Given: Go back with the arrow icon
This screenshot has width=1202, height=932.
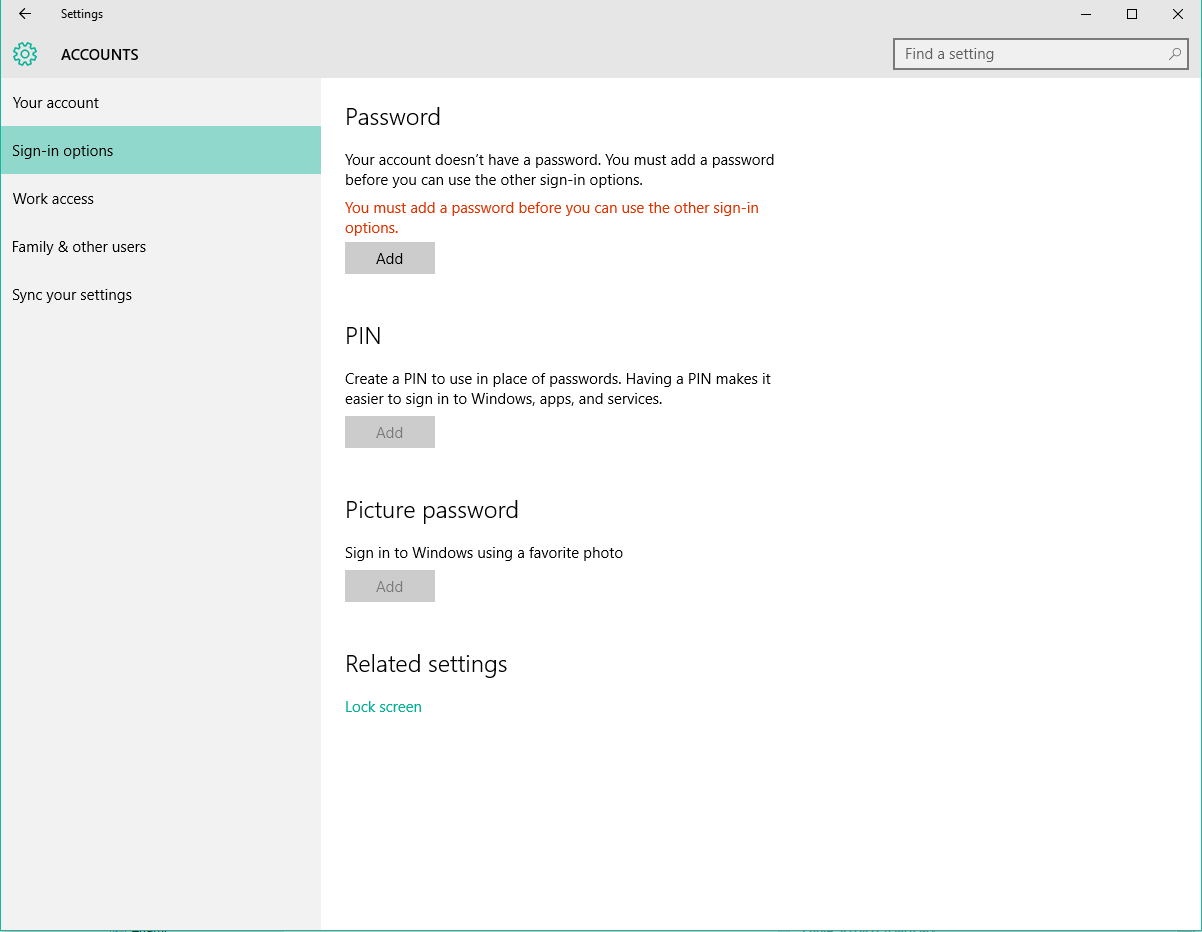Looking at the screenshot, I should pyautogui.click(x=25, y=14).
